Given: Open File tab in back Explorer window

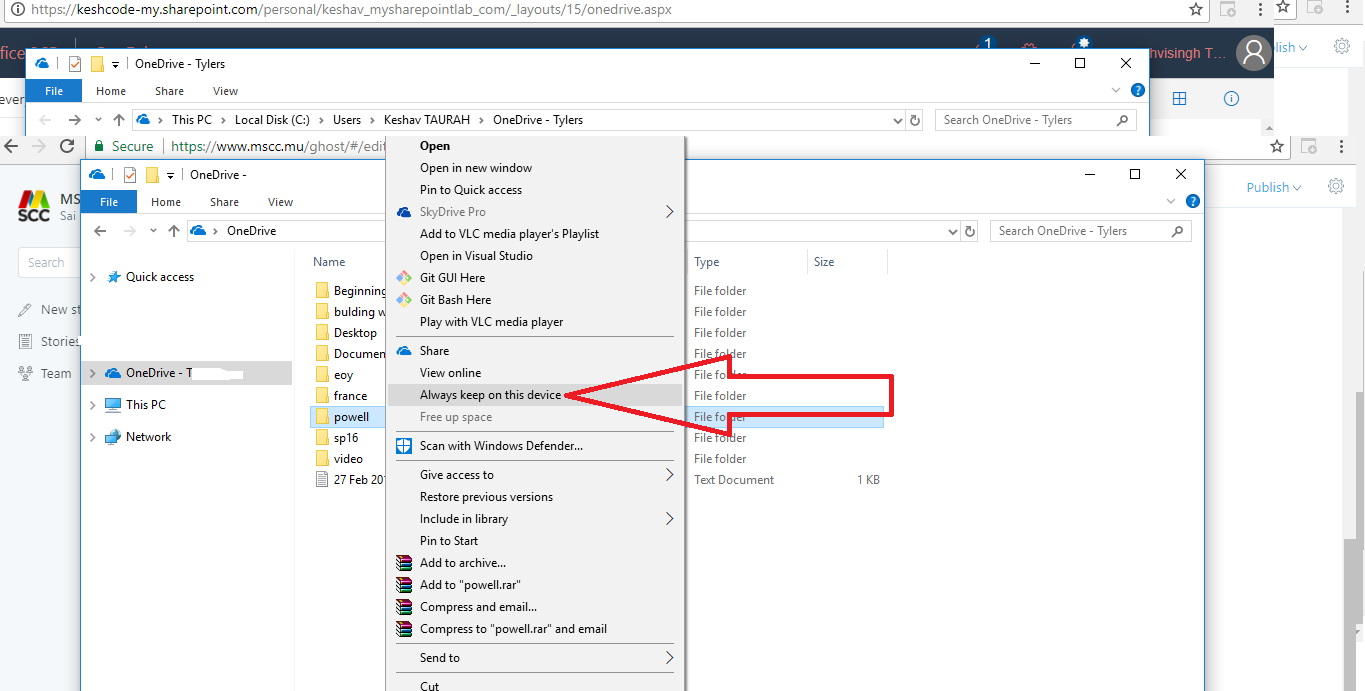Looking at the screenshot, I should 54,91.
